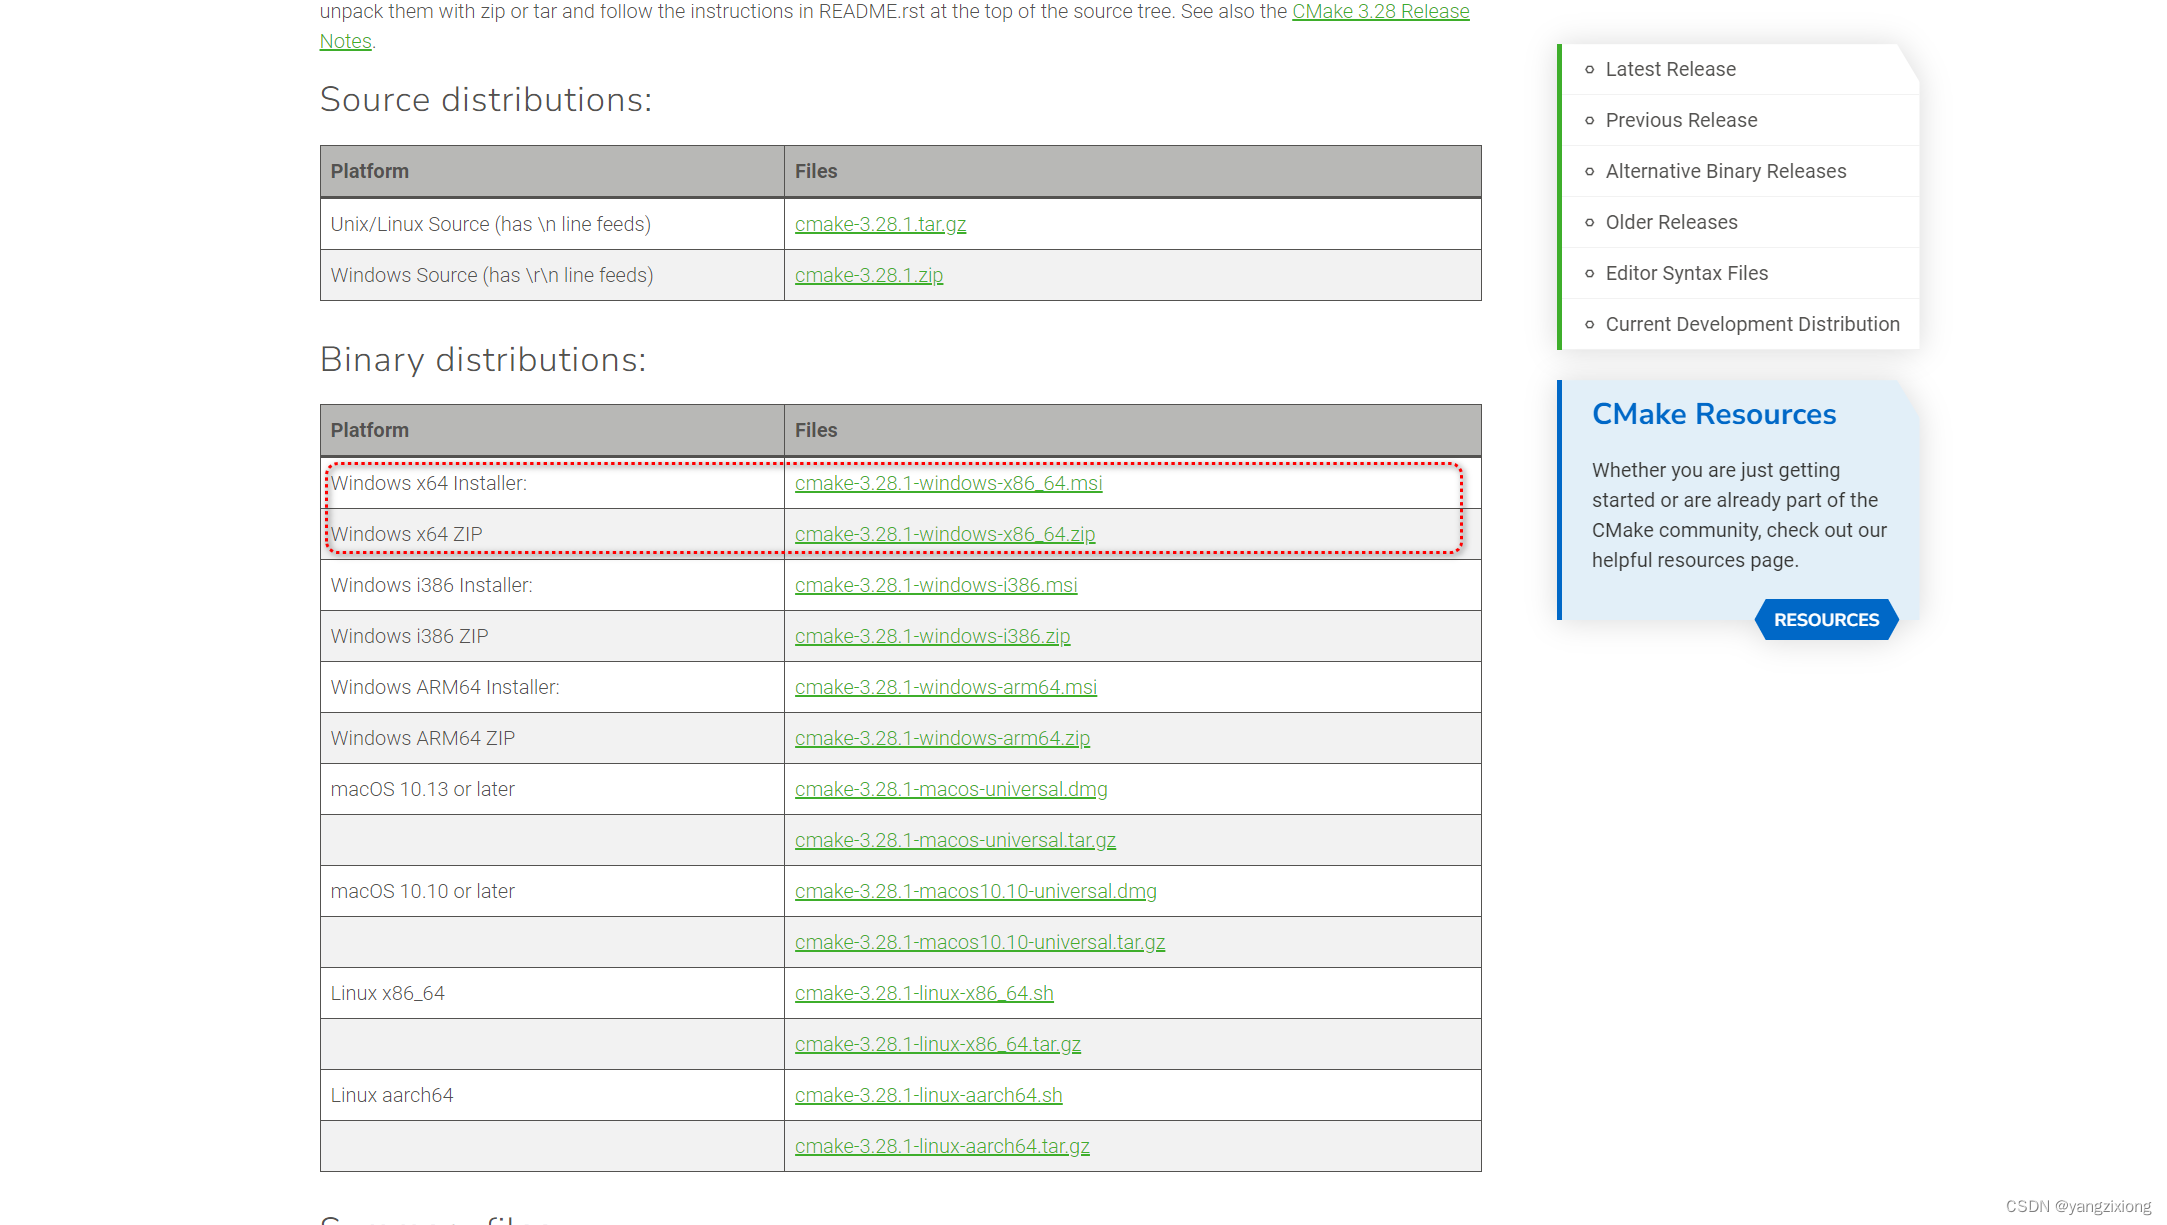This screenshot has width=2167, height=1225.
Task: Download cmake-3.28.1-windows-i386.zip archive
Action: click(932, 636)
